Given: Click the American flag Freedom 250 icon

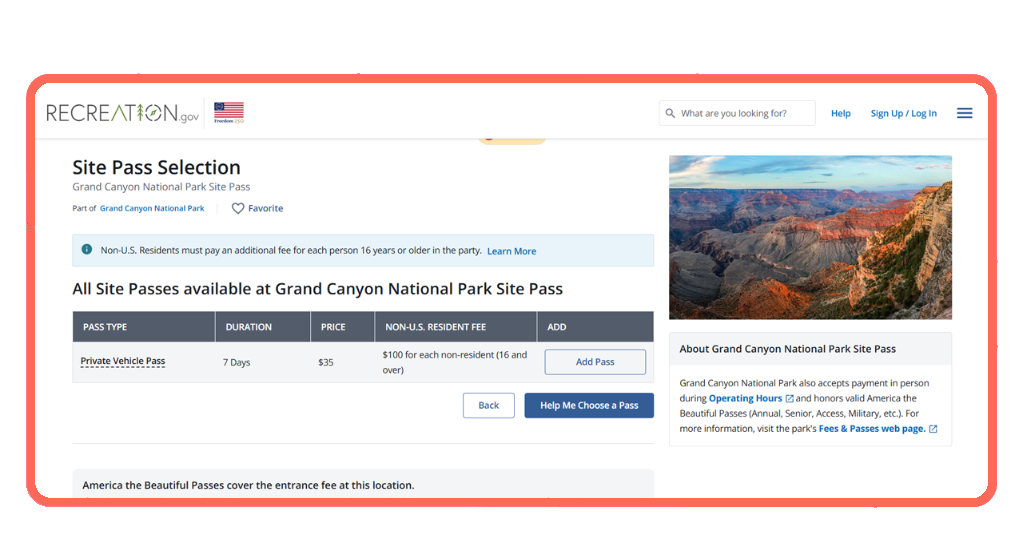Looking at the screenshot, I should [x=229, y=112].
